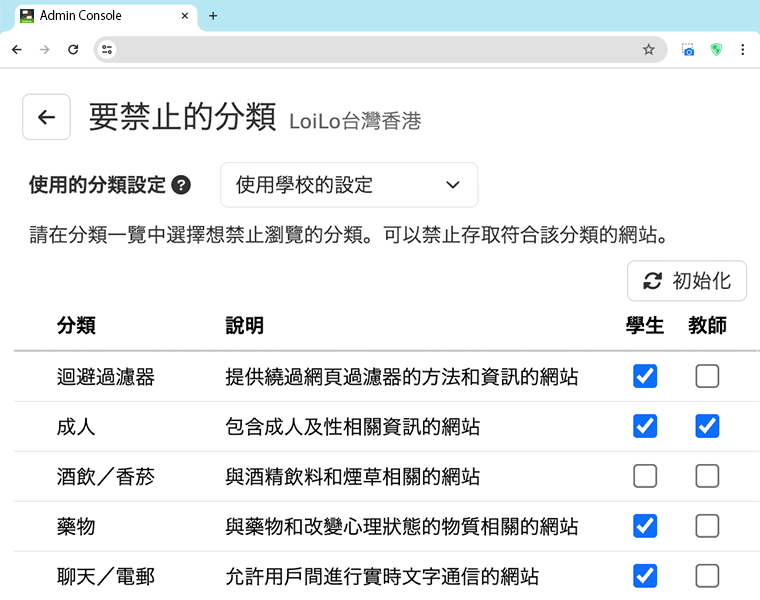Check 教師 for 酒飲／香菸
The height and width of the screenshot is (600, 760).
[x=707, y=476]
